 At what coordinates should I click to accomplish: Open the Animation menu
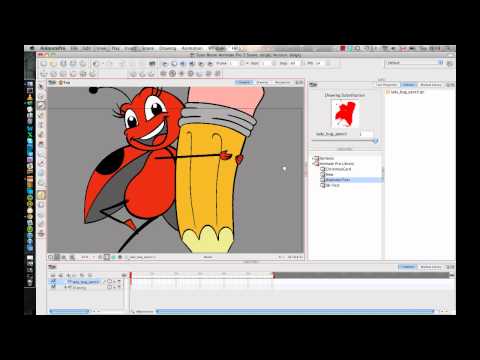(192, 48)
